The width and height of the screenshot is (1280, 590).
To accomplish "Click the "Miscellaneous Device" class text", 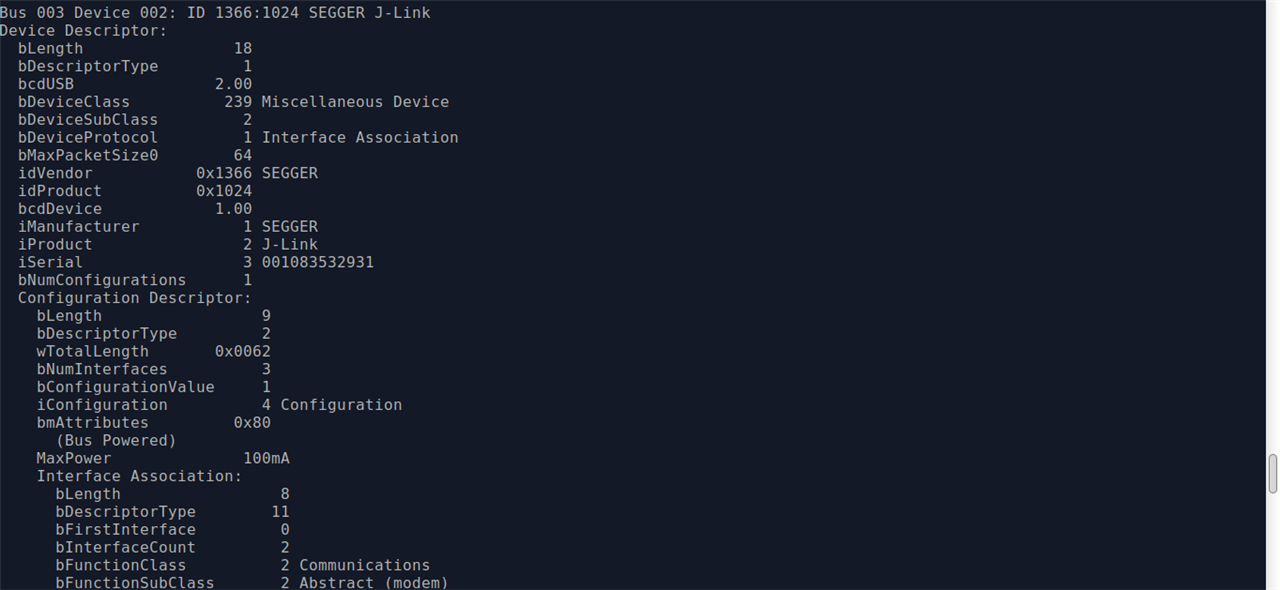I will [x=355, y=102].
